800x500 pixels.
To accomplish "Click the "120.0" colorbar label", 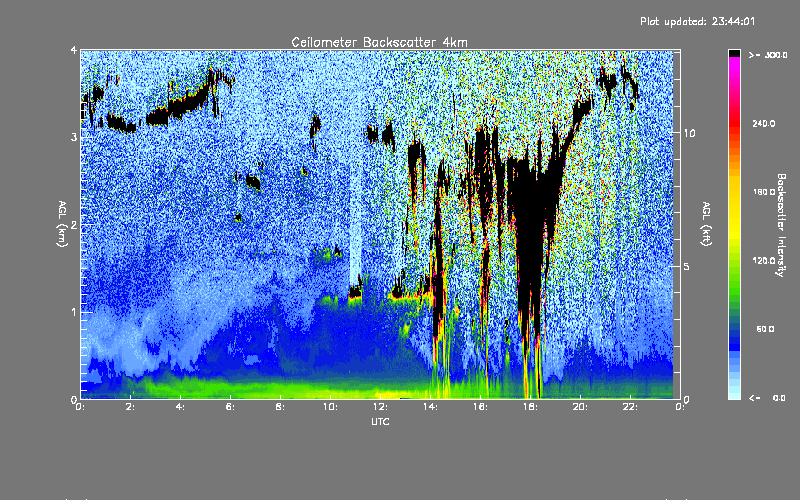I will point(764,260).
